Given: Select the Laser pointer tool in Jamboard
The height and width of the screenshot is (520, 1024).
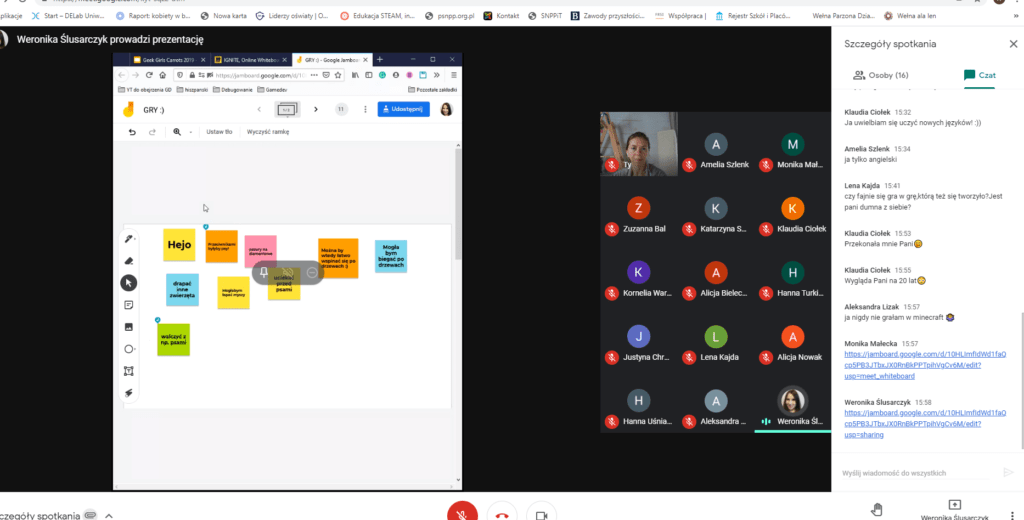Looking at the screenshot, I should [129, 393].
